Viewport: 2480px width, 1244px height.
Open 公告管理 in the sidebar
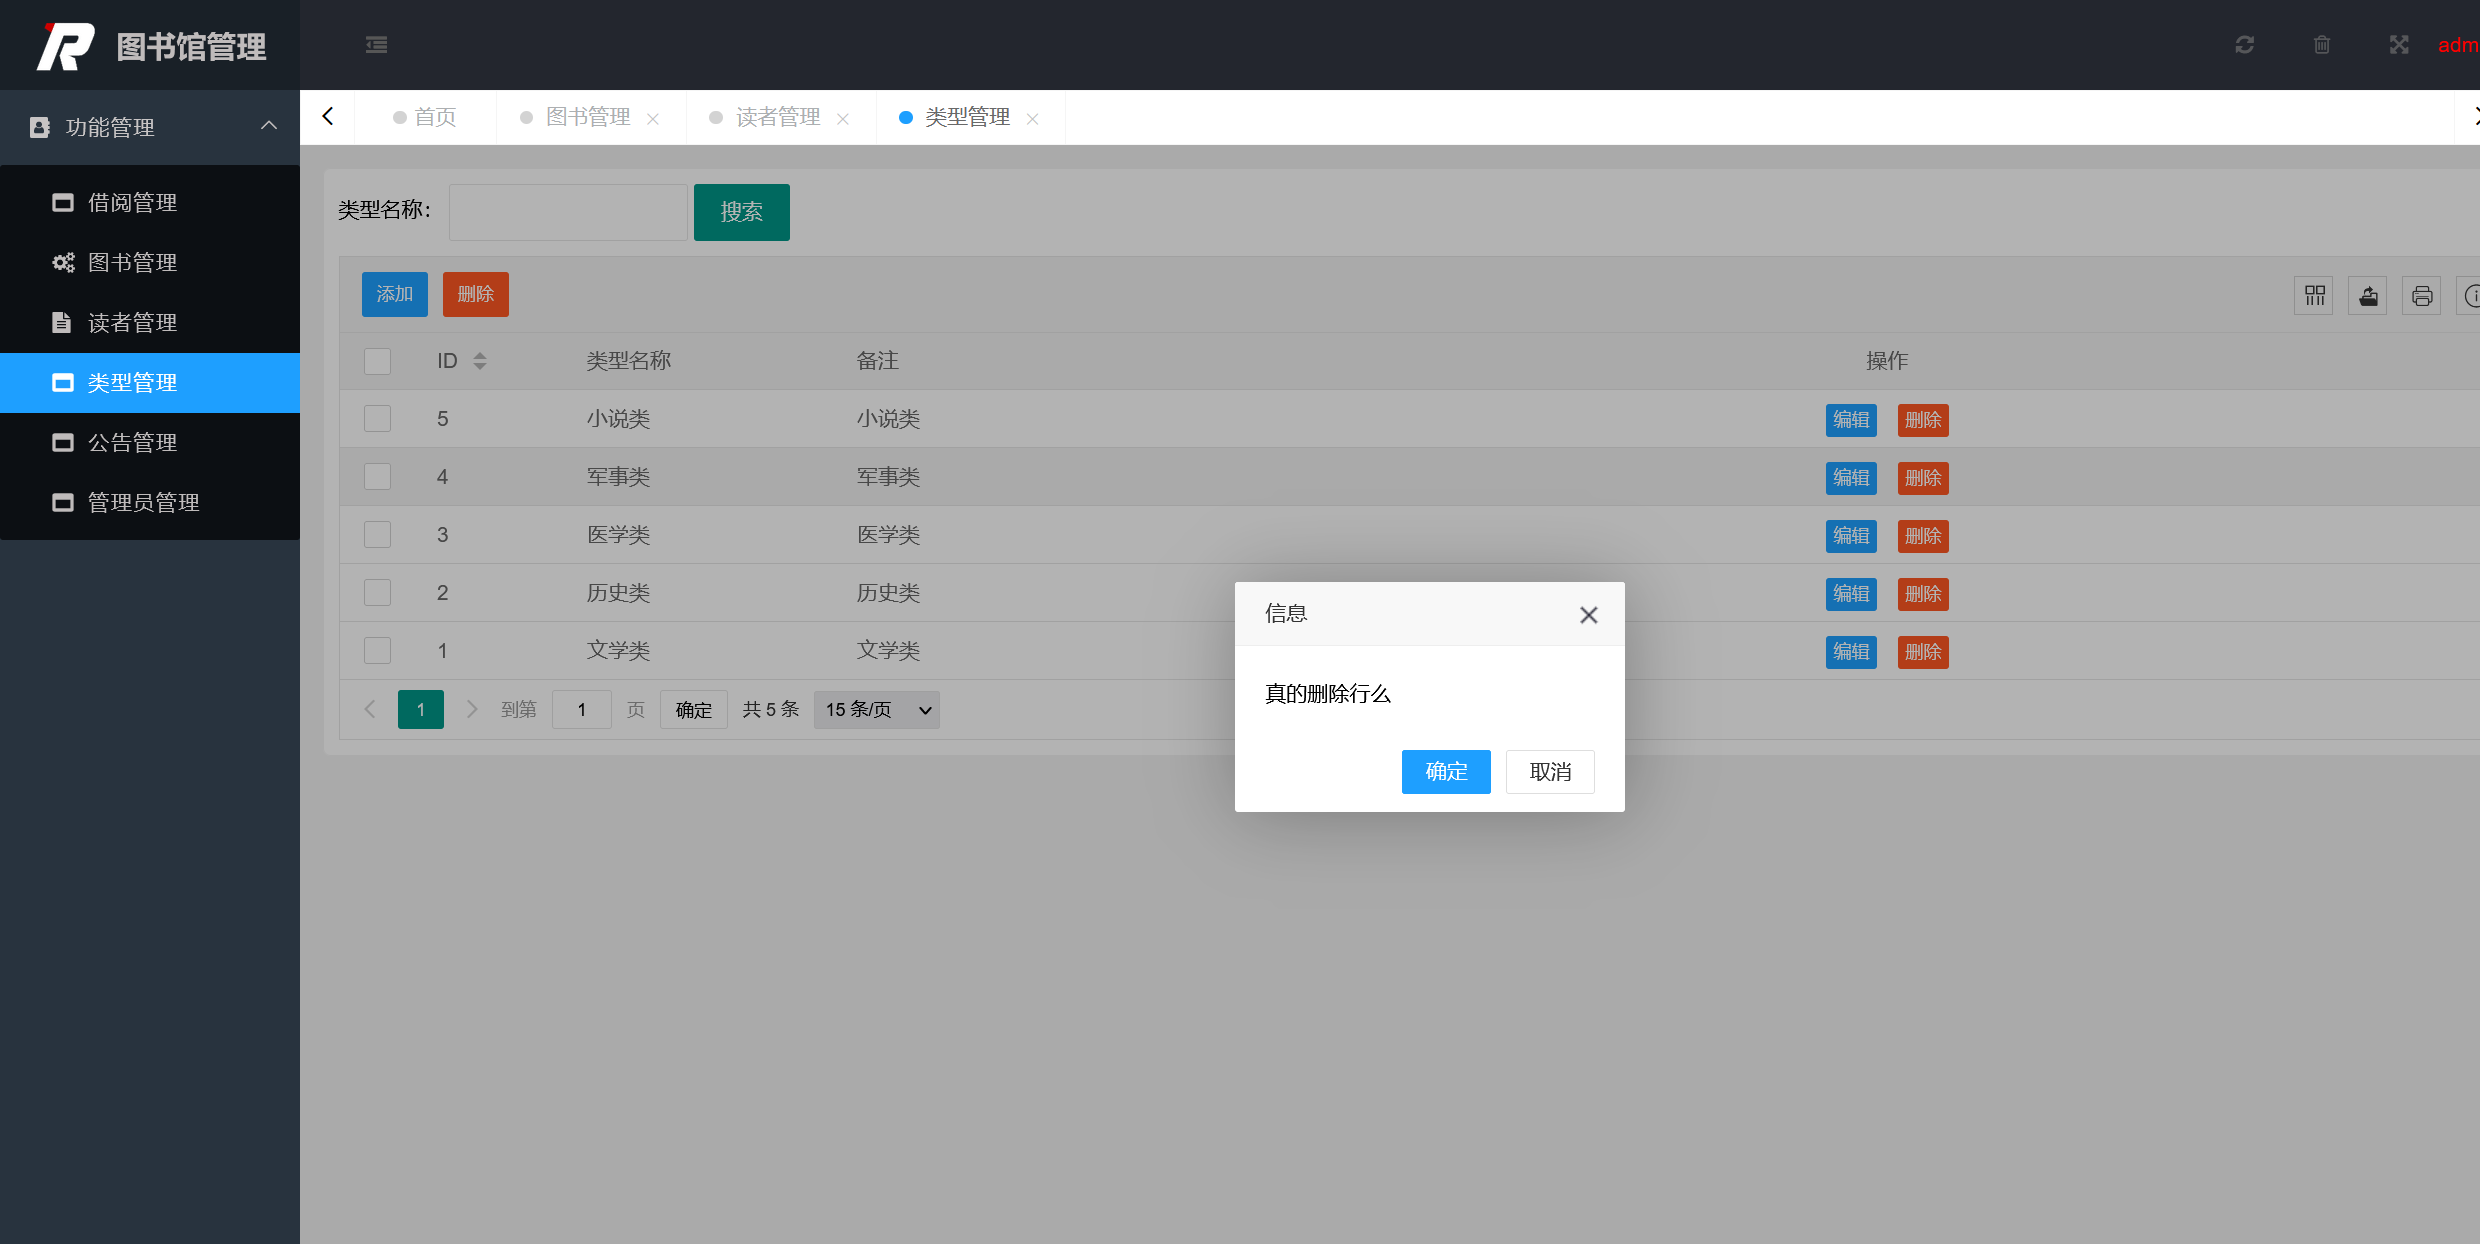pos(132,443)
